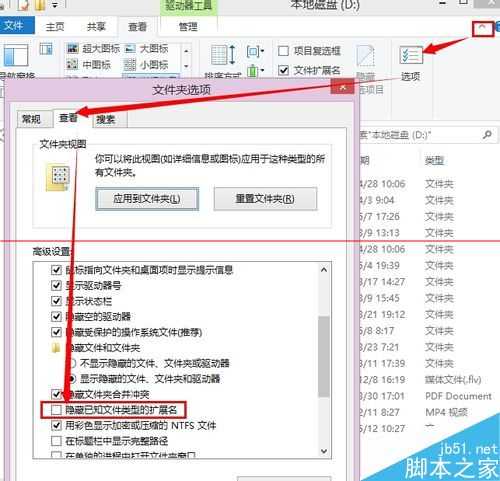Select 显示隐藏的文件、文件夹和驱动器 radio
The height and width of the screenshot is (481, 500).
[72, 379]
